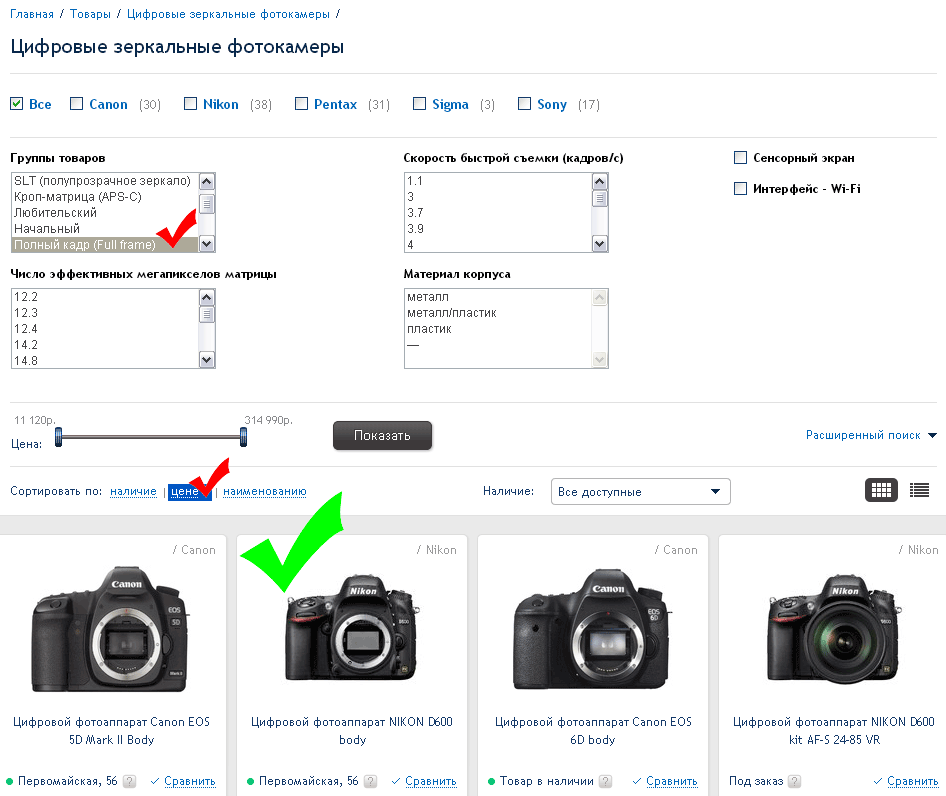Image resolution: width=946 pixels, height=796 pixels.
Task: Open NIKON D600 body product title
Action: [x=352, y=731]
